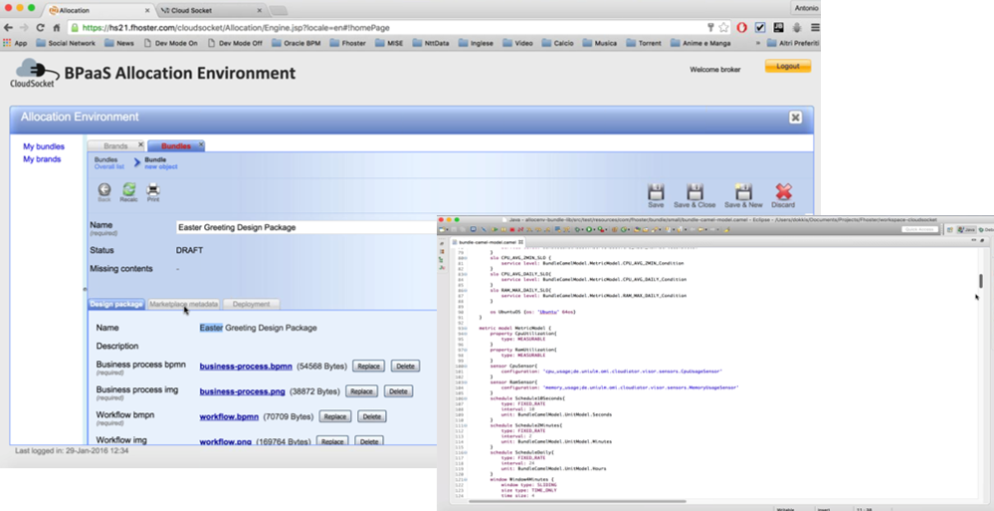This screenshot has height=511, width=994.
Task: Close the Bundles tab
Action: 200,146
